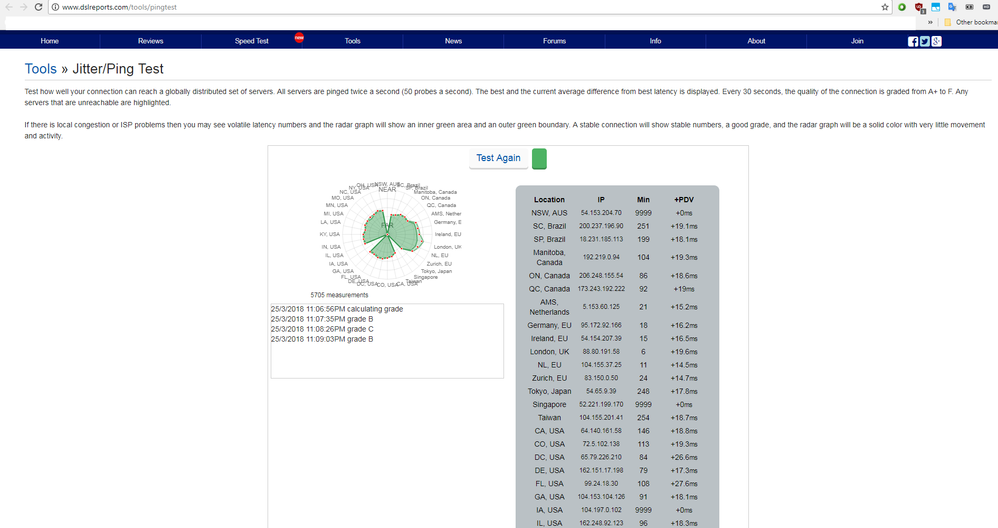
Task: Open the uBlock shield extension icon
Action: 918,7
